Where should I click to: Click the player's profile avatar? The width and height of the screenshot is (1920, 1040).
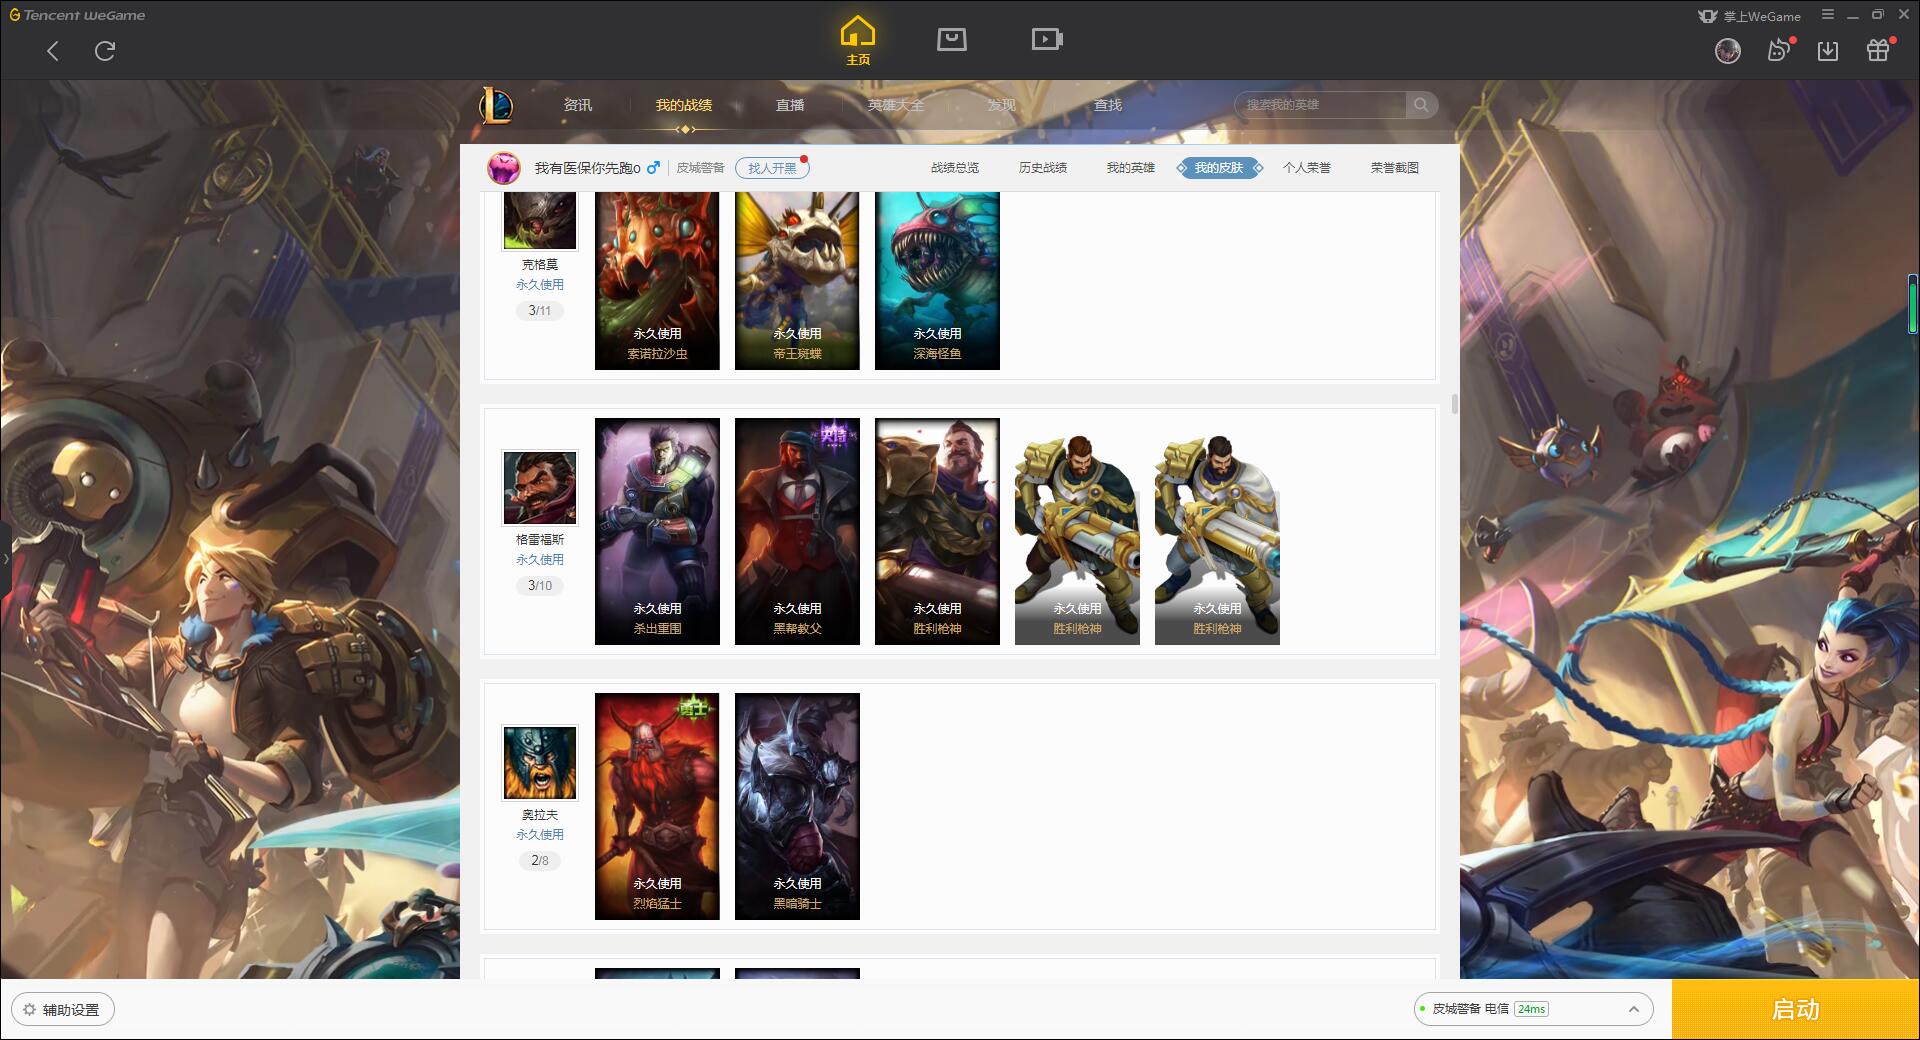coord(504,168)
